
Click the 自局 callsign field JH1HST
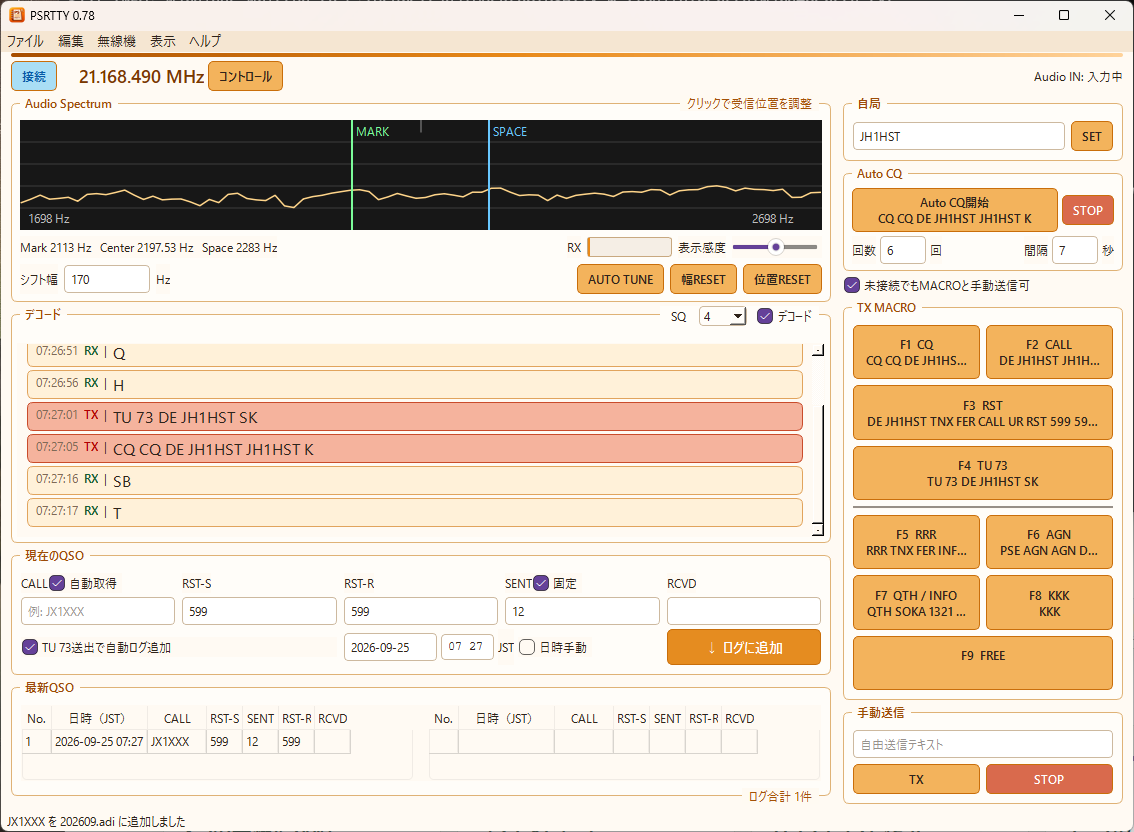point(958,136)
